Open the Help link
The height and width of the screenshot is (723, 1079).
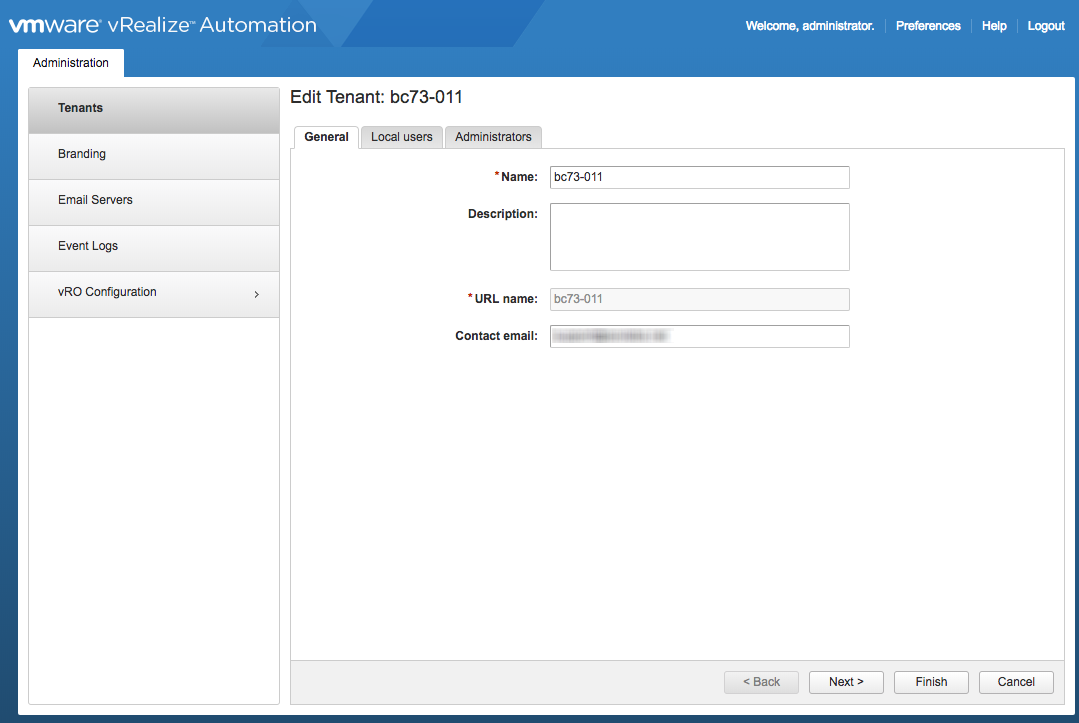[994, 25]
